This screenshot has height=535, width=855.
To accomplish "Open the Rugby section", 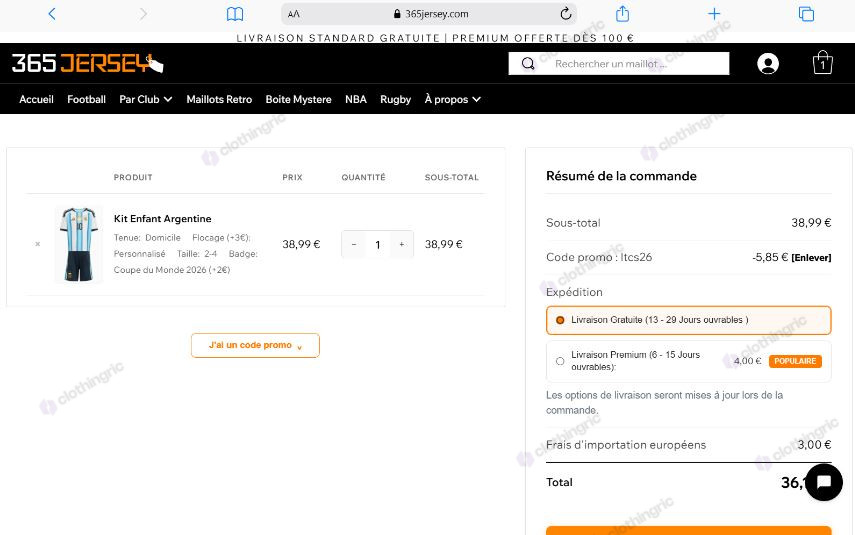I will tap(395, 99).
